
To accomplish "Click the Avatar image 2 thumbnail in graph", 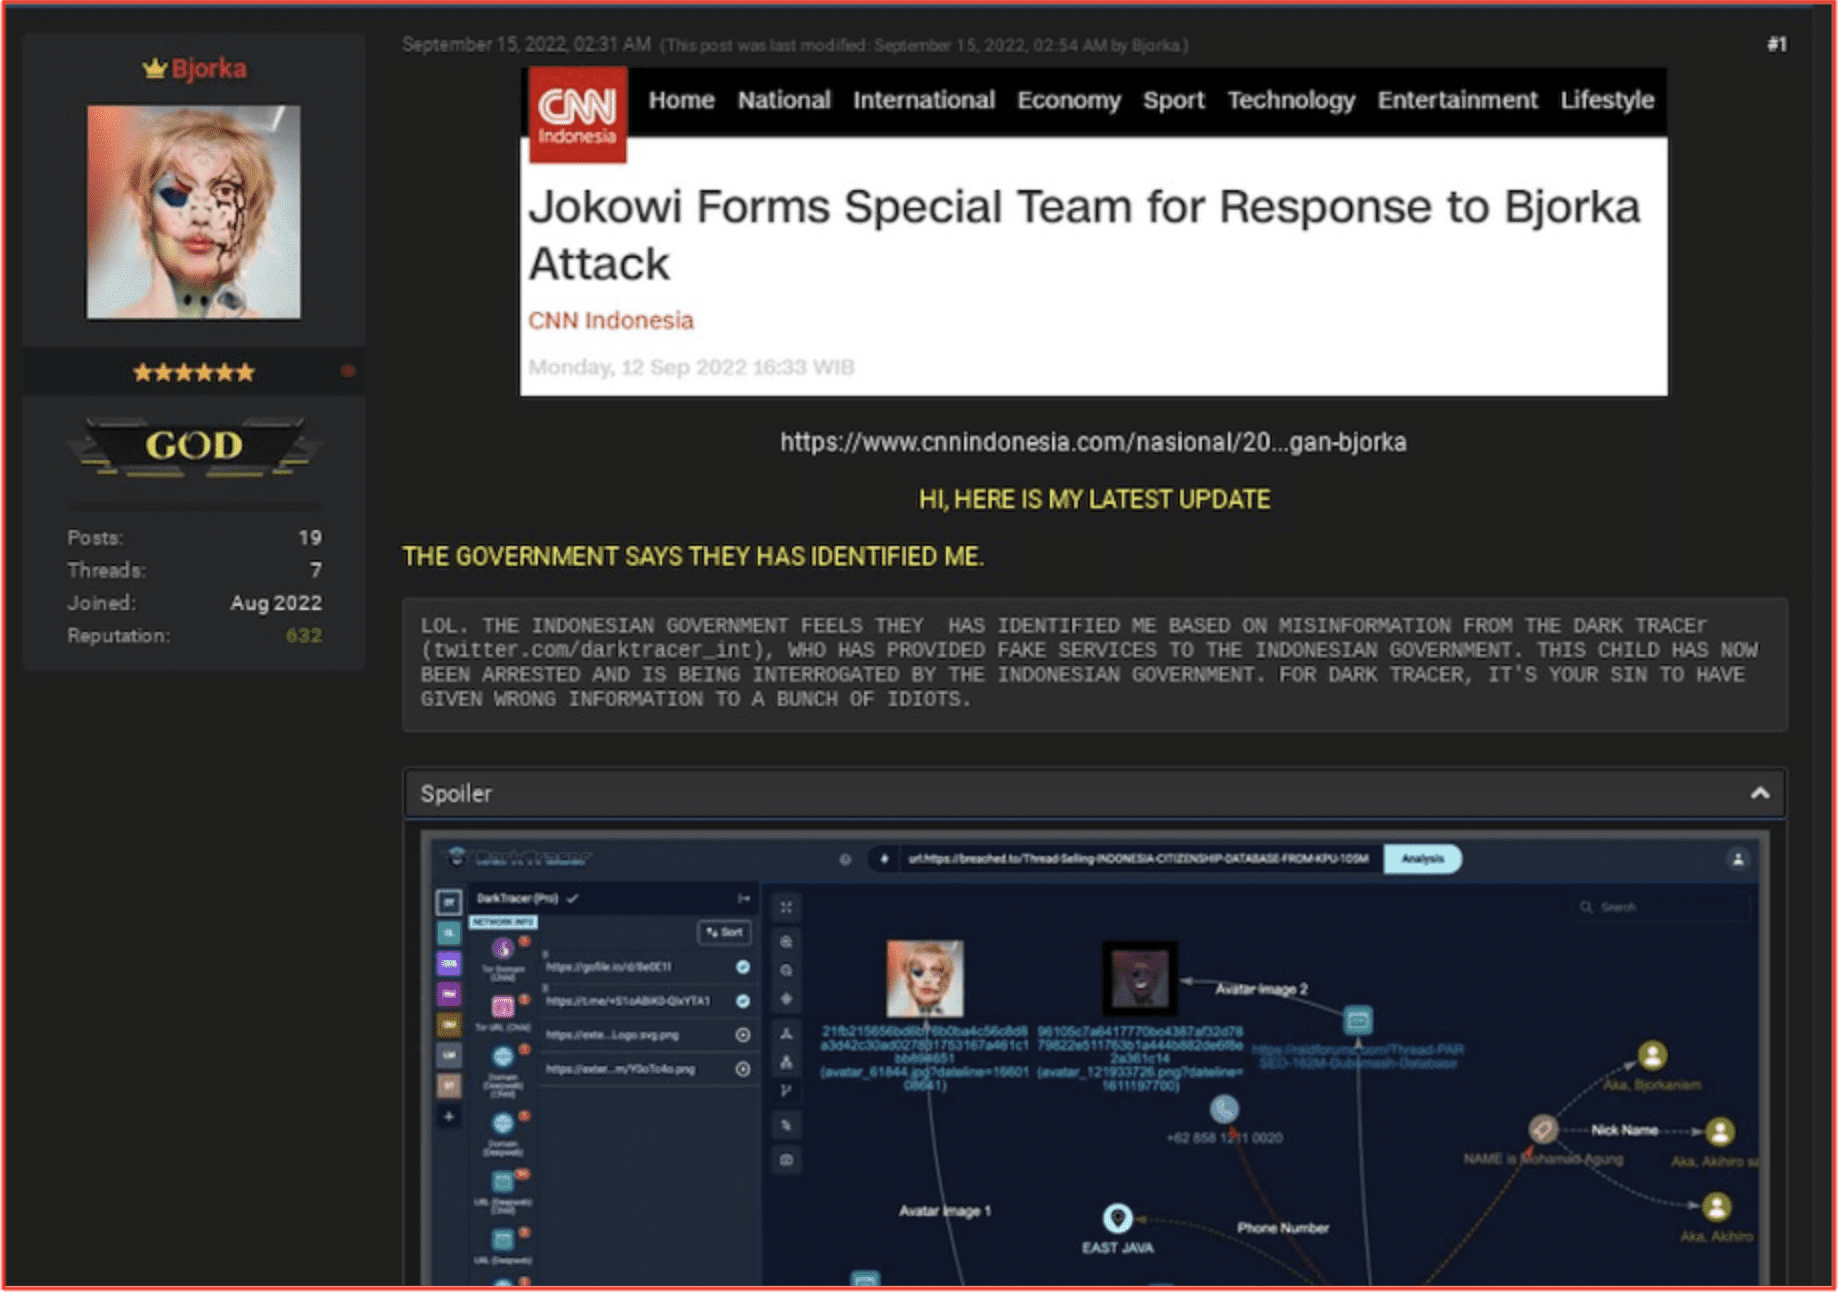I will (x=1139, y=978).
